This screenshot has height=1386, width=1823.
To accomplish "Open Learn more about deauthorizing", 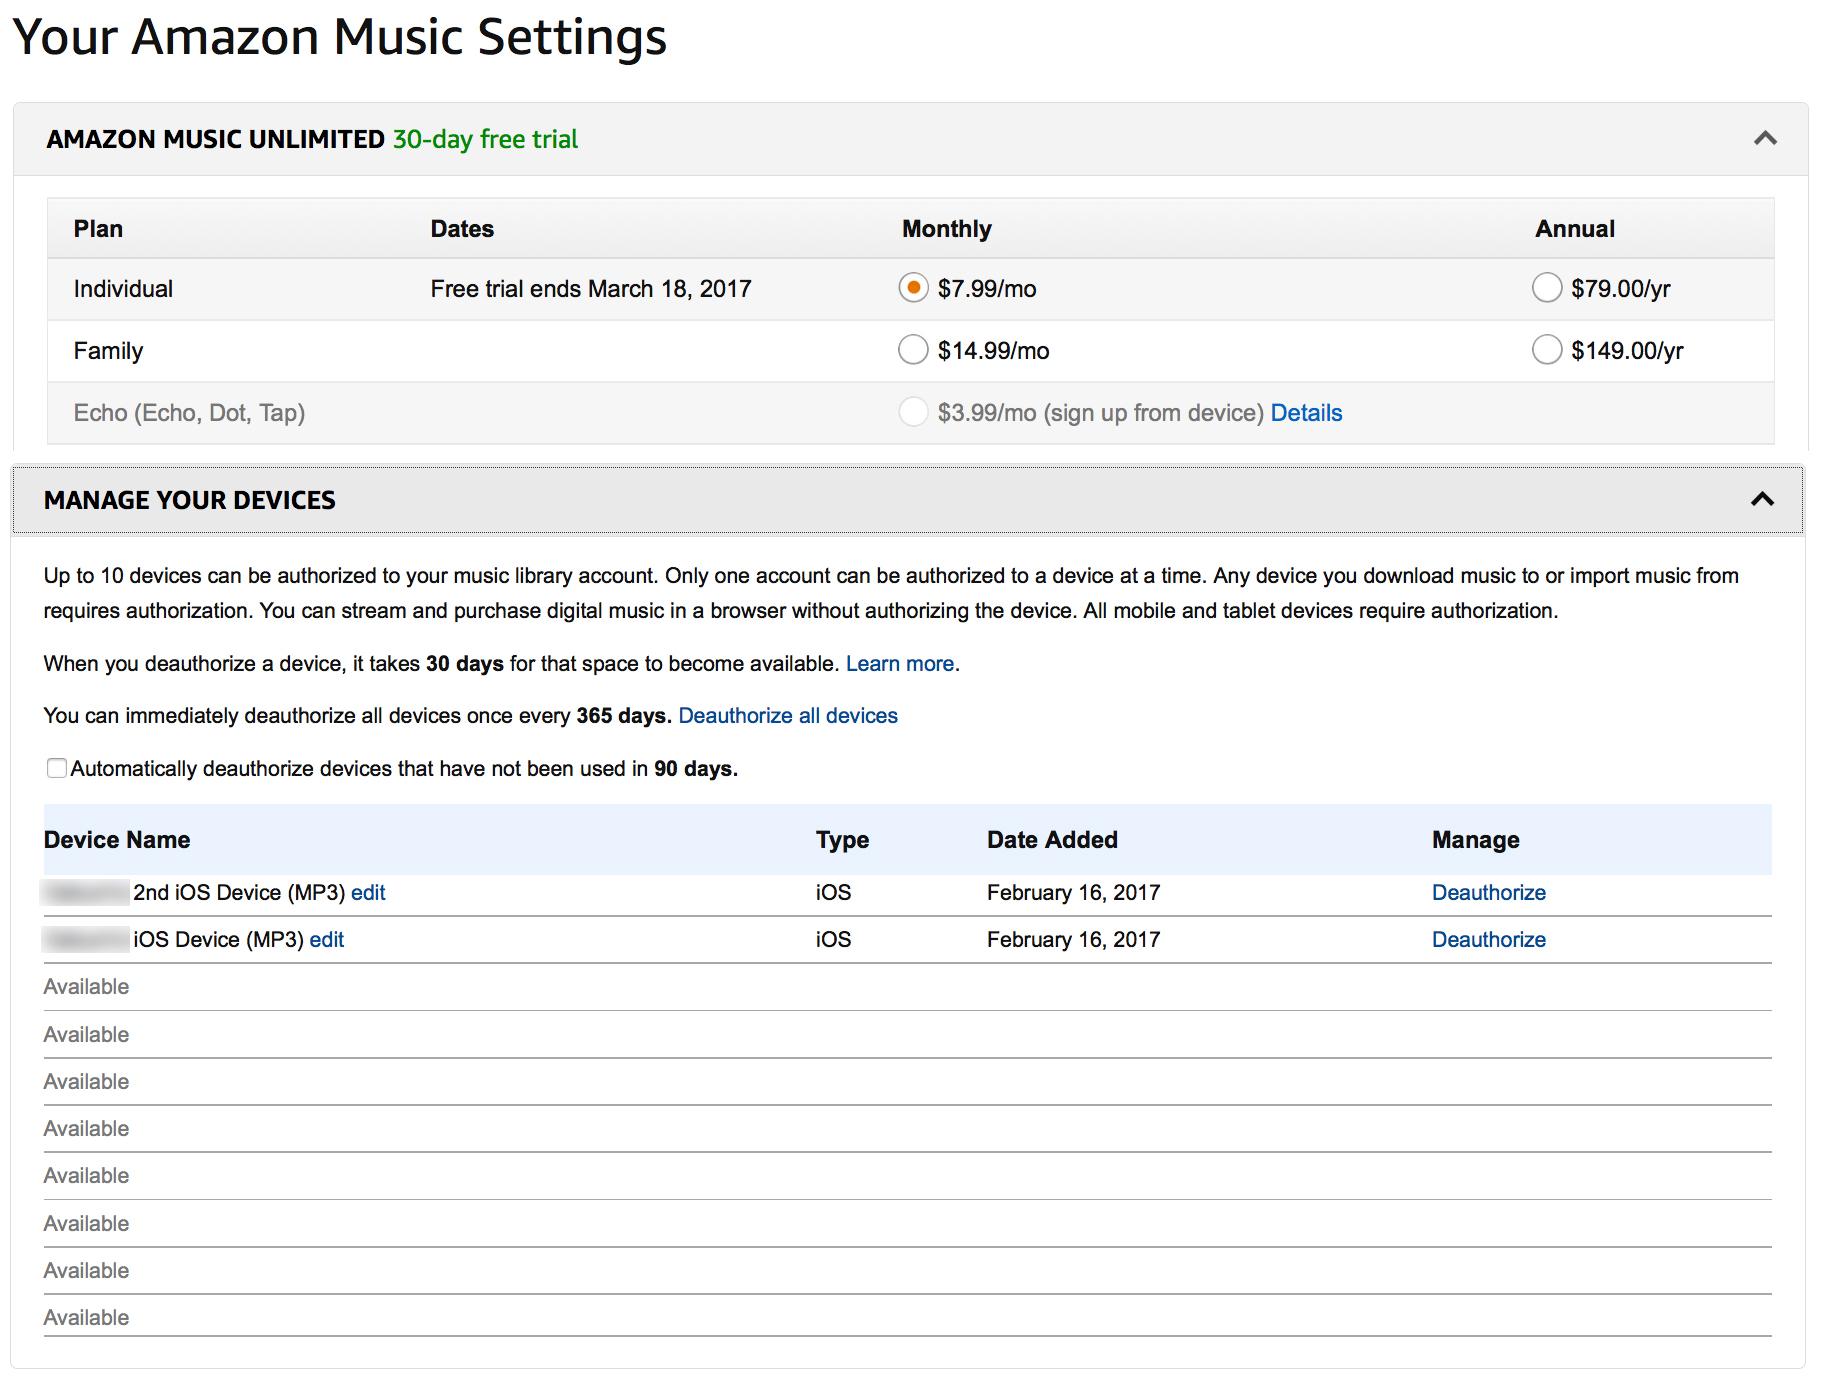I will [900, 664].
